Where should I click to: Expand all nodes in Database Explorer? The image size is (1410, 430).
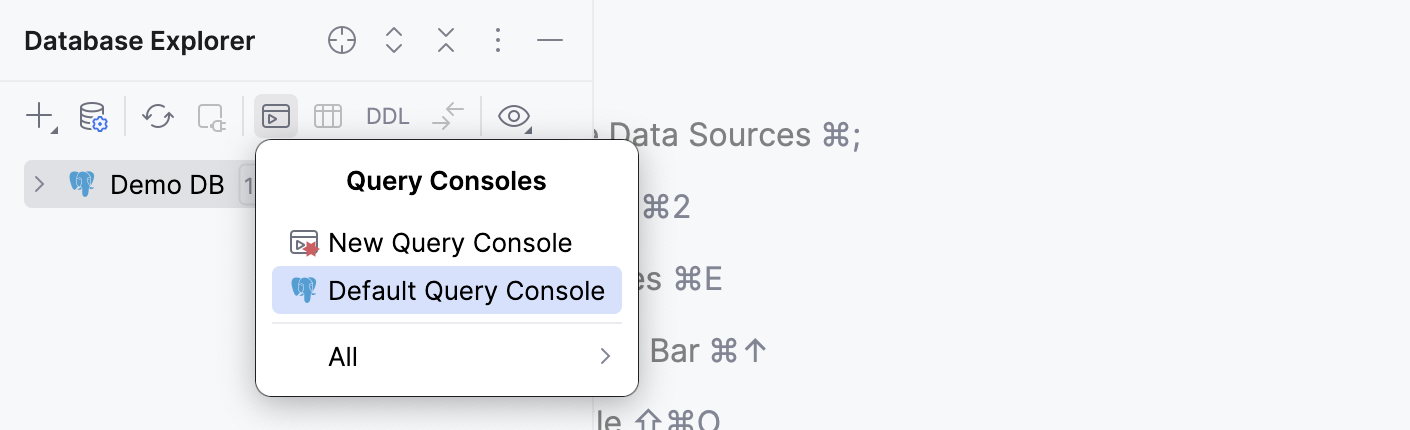(x=394, y=41)
